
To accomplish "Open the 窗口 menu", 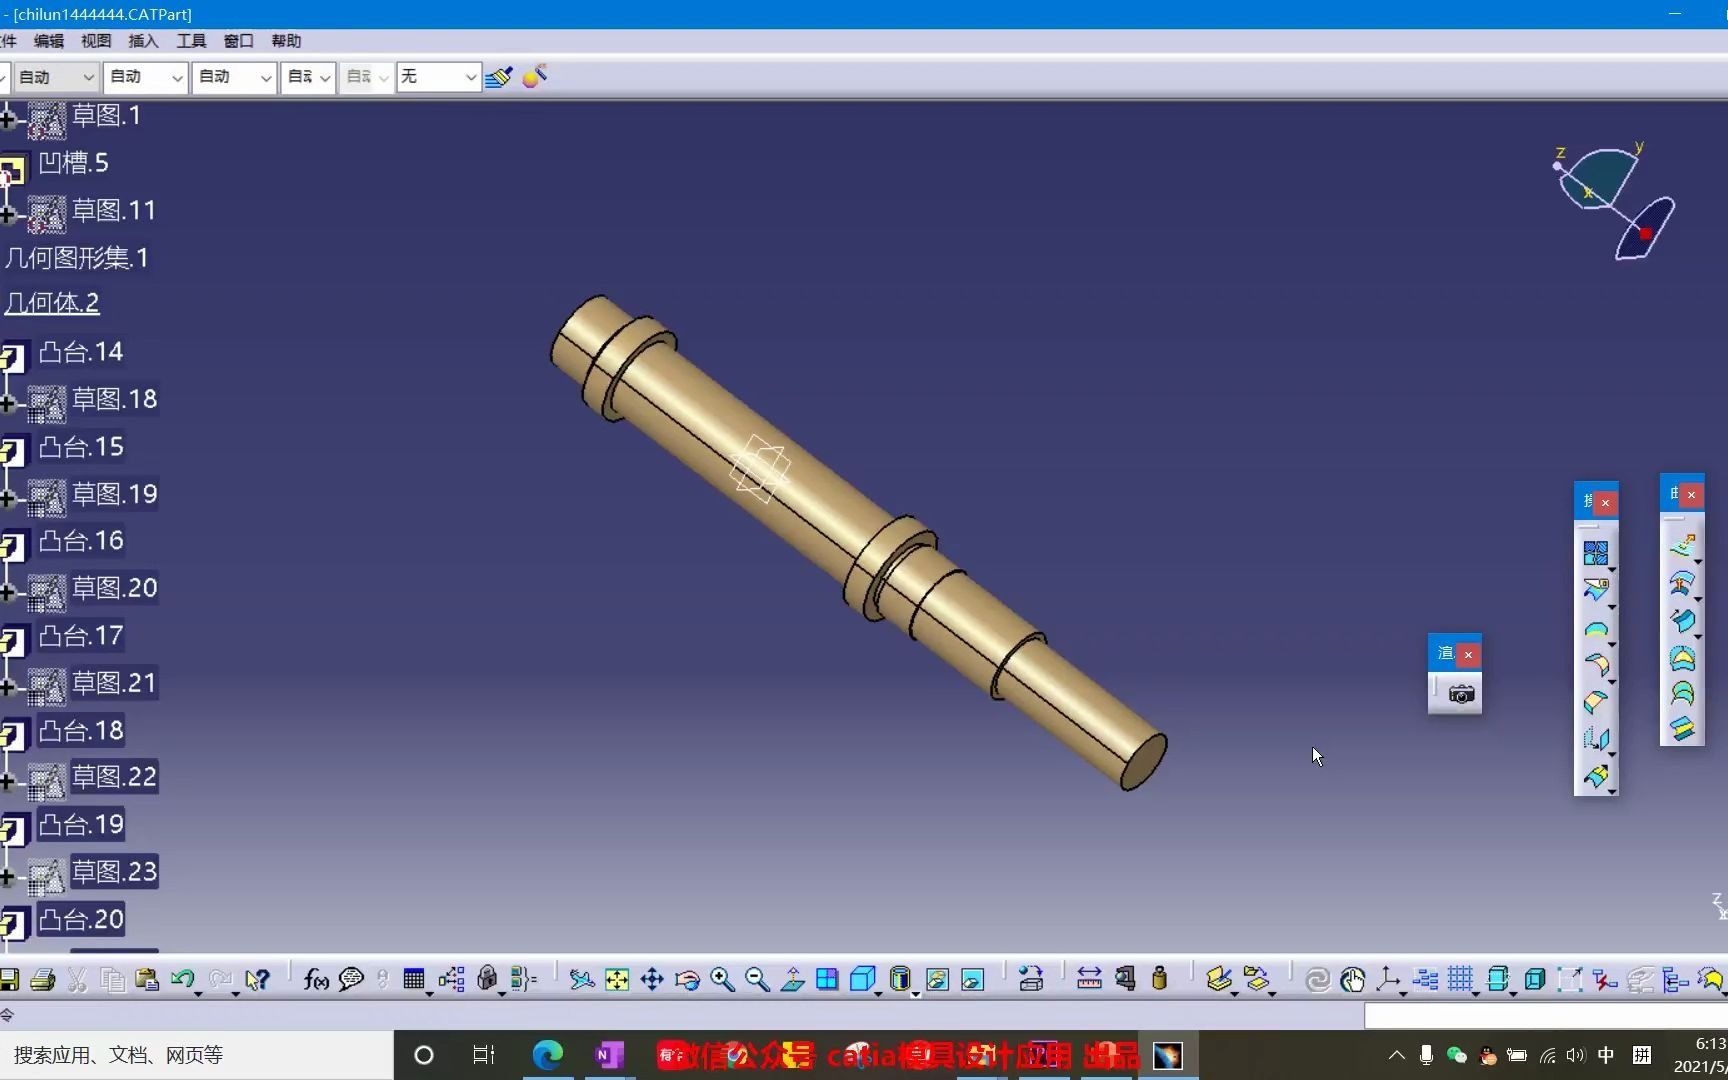I will (x=239, y=41).
